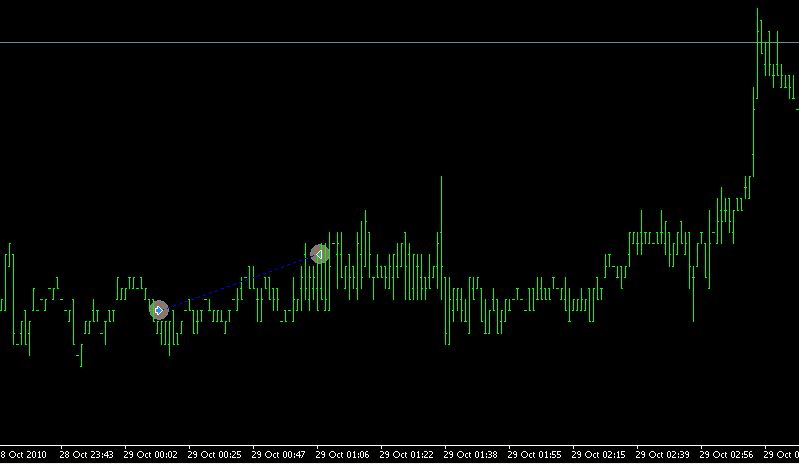Click the 29 Oct 00:25 time label
This screenshot has height=464, width=799.
(x=214, y=454)
